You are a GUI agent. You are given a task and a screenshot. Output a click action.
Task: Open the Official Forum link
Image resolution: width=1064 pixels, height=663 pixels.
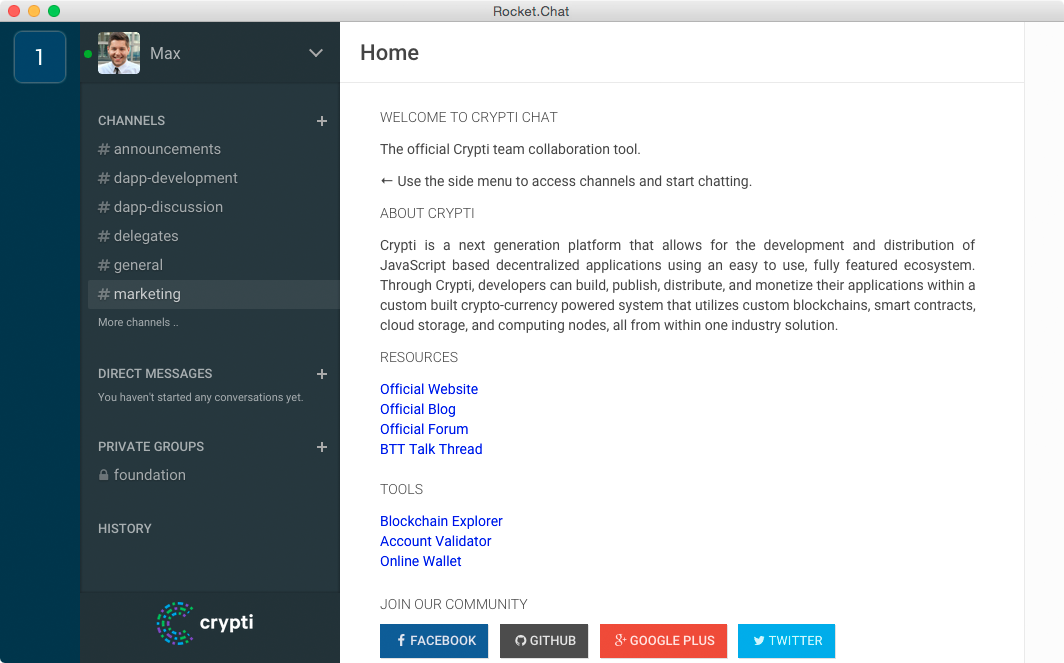tap(424, 430)
